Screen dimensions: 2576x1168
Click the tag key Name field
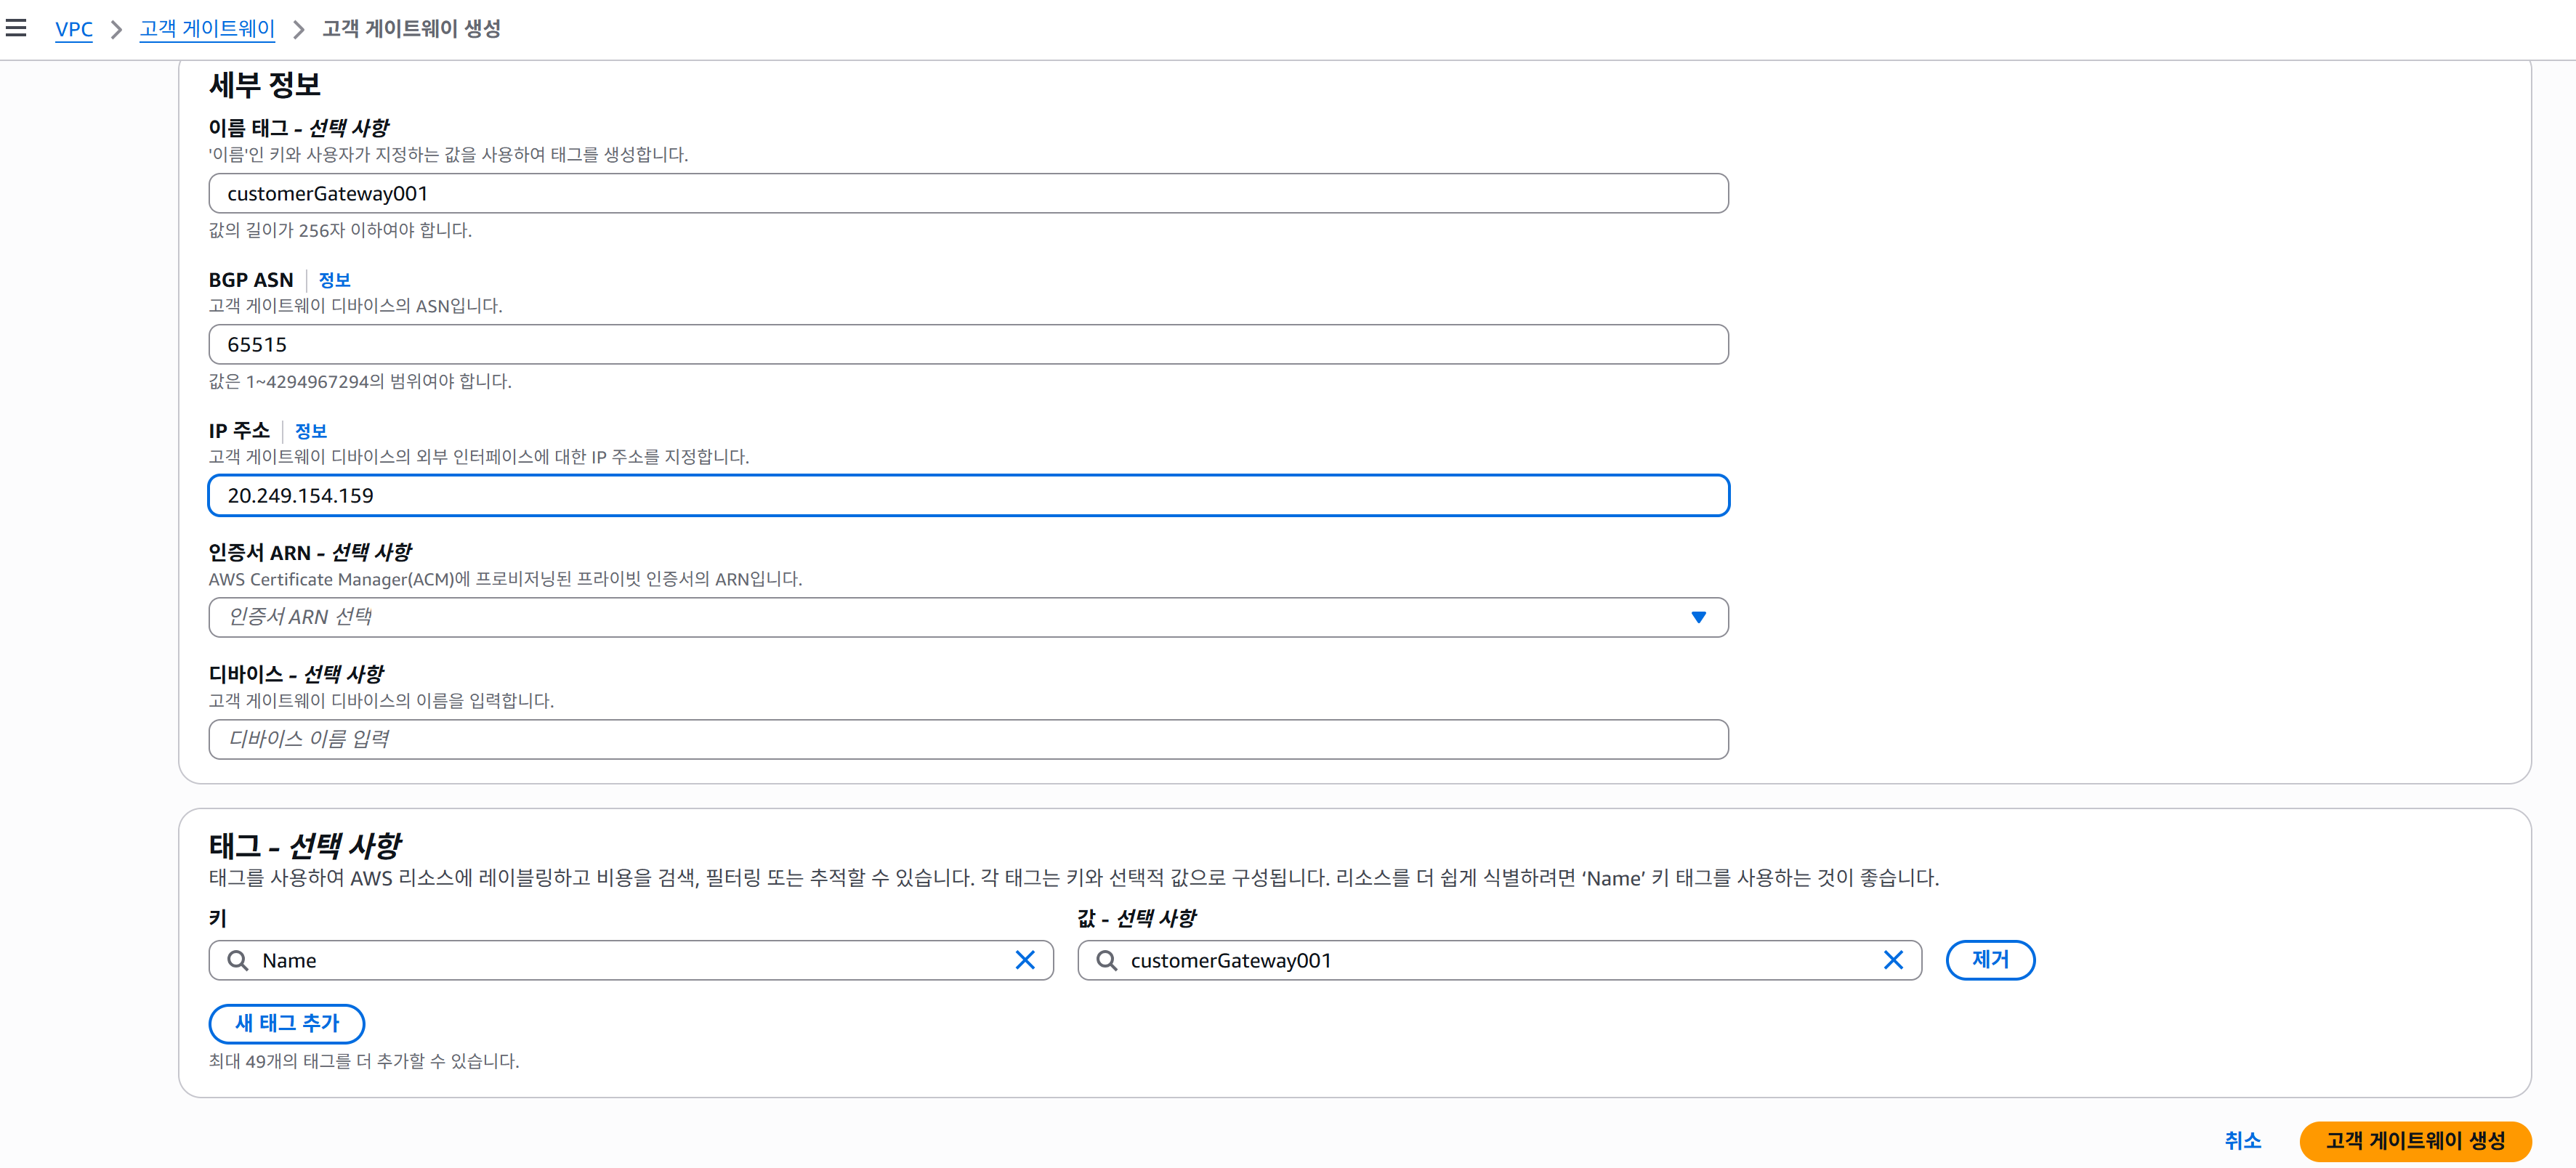coord(630,960)
